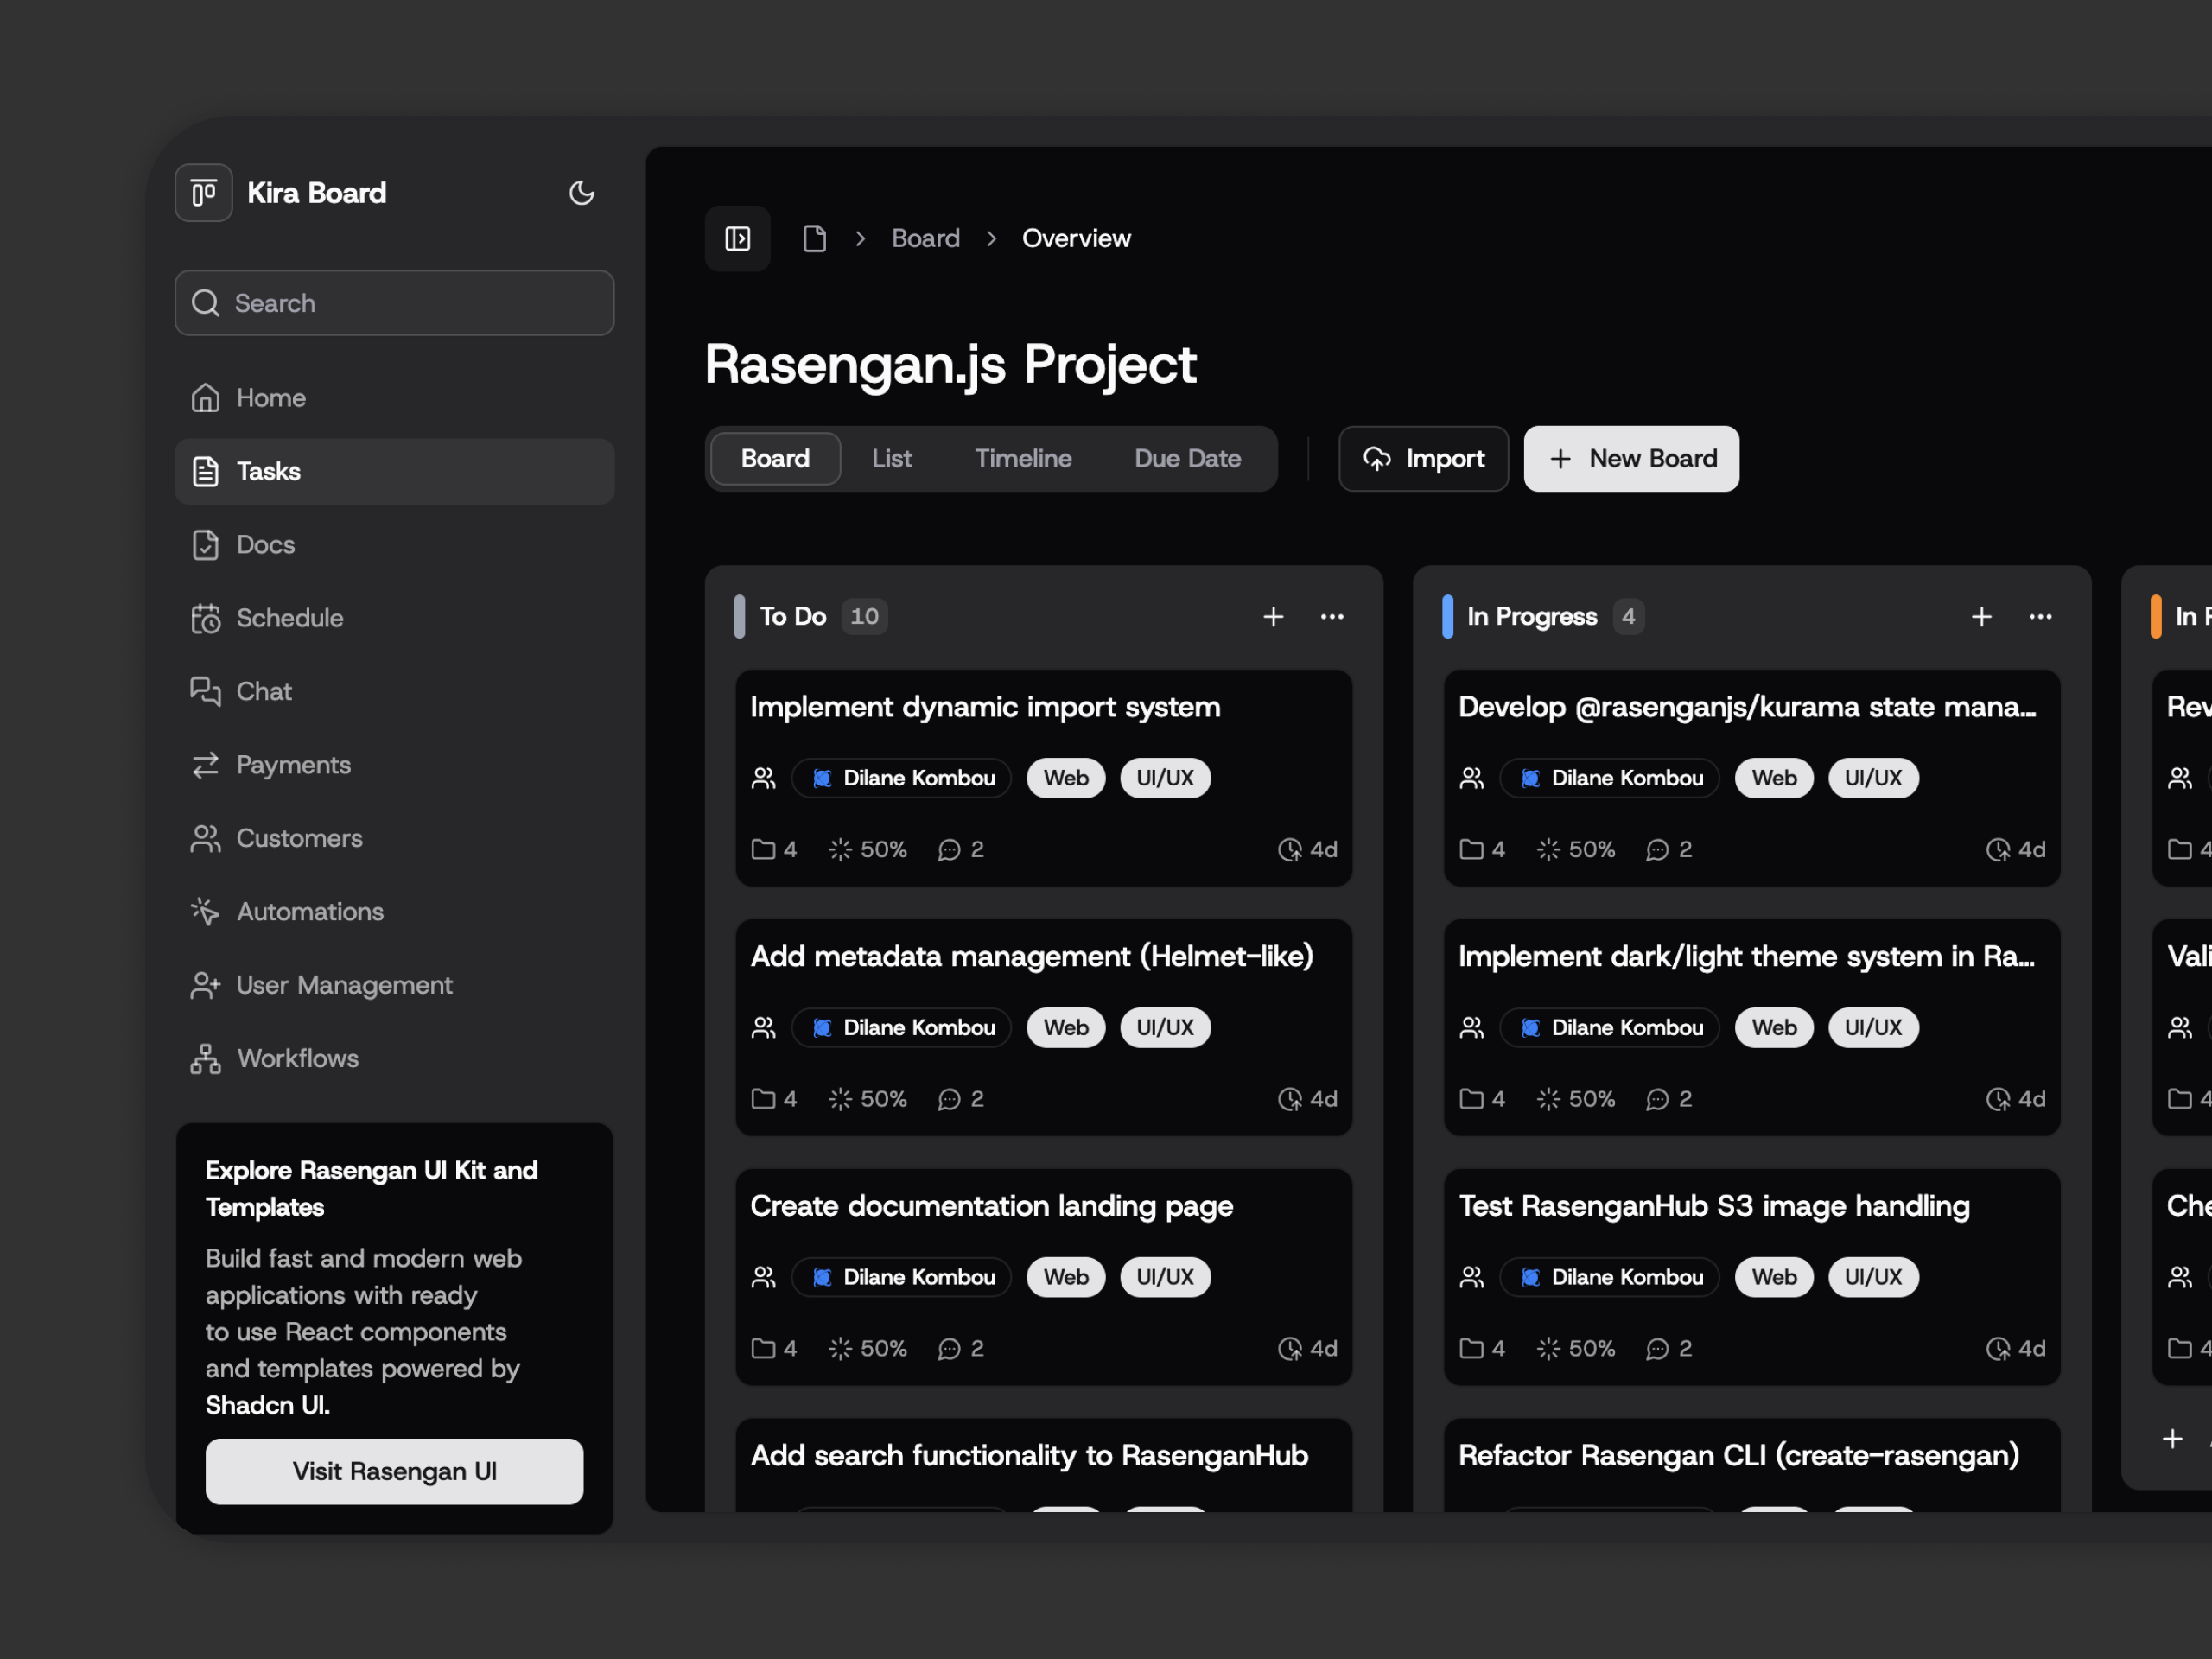
Task: Add a card to To Do column
Action: coord(1273,617)
